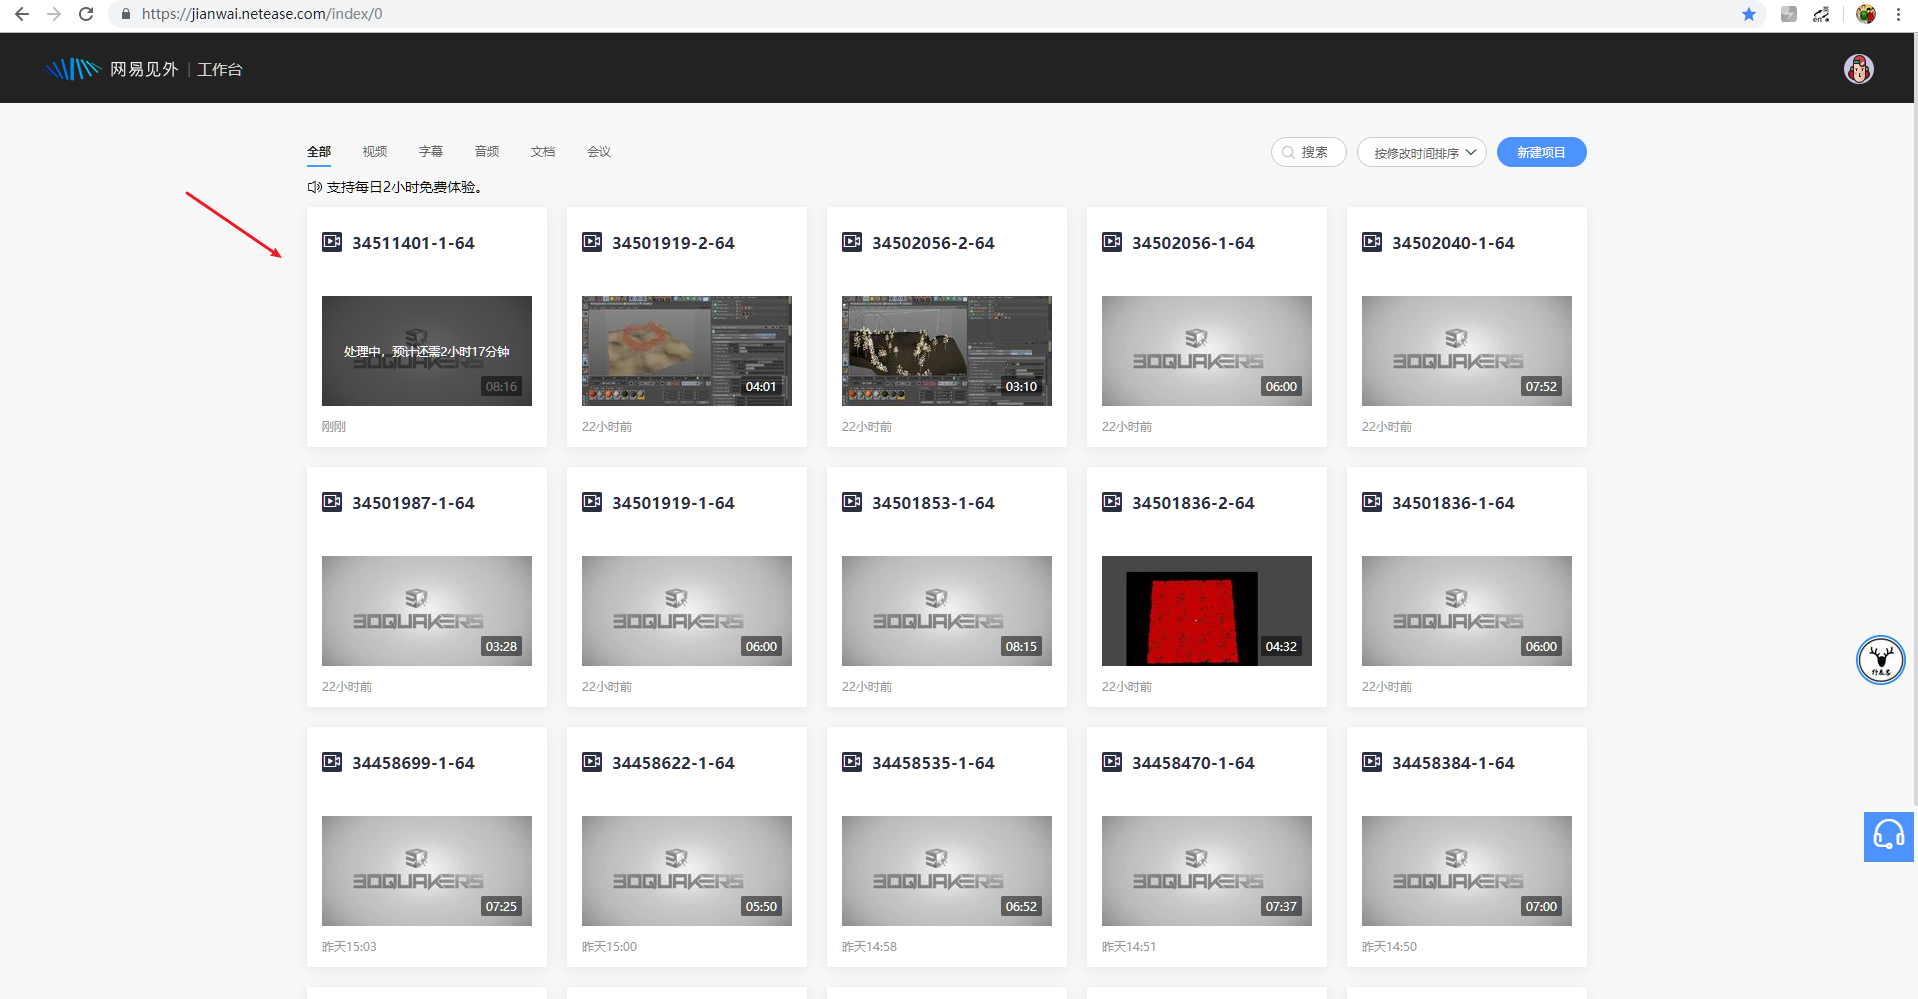Viewport: 1918px width, 999px height.
Task: Click video icon beside 34501919-2-64
Action: pos(592,242)
